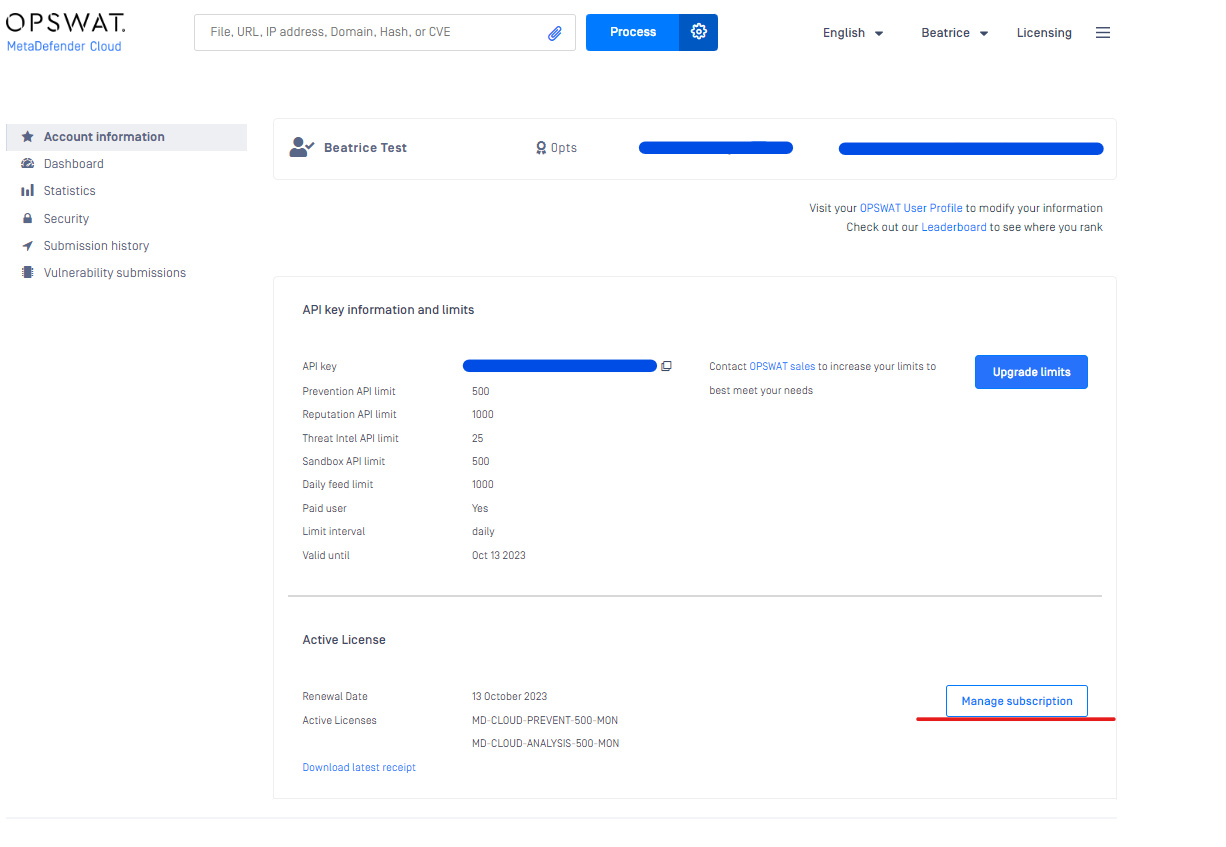Click the Reputation API limit label
Viewport: 1226px width, 847px height.
(349, 414)
